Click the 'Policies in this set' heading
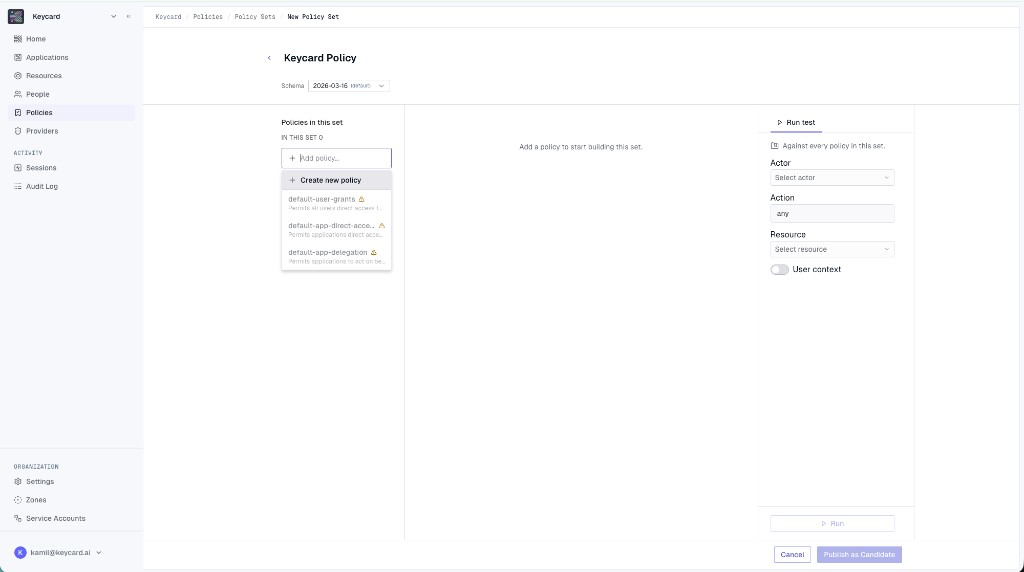The height and width of the screenshot is (572, 1024). point(312,123)
